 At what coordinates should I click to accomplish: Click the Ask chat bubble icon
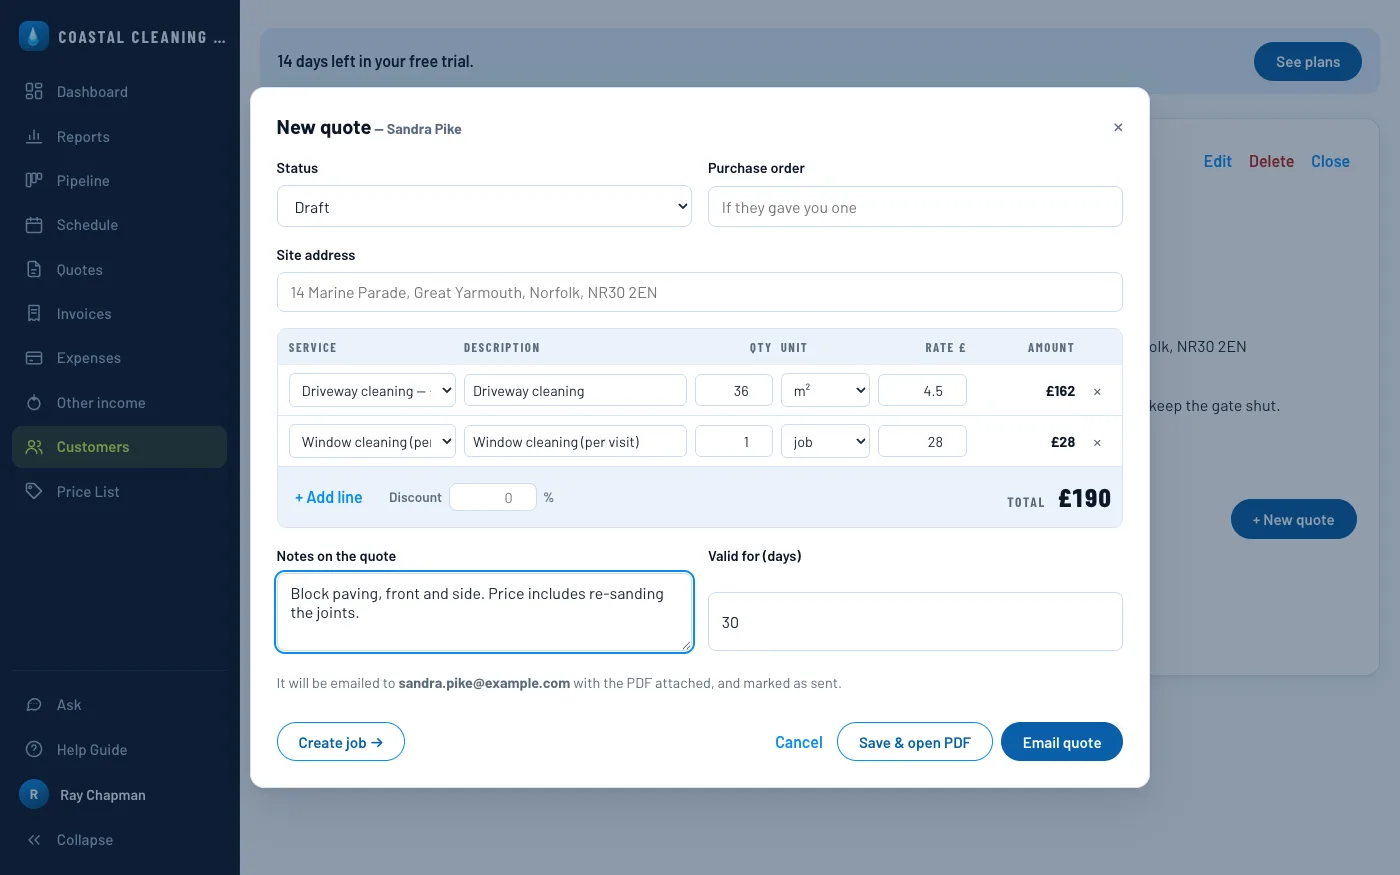[x=34, y=705]
